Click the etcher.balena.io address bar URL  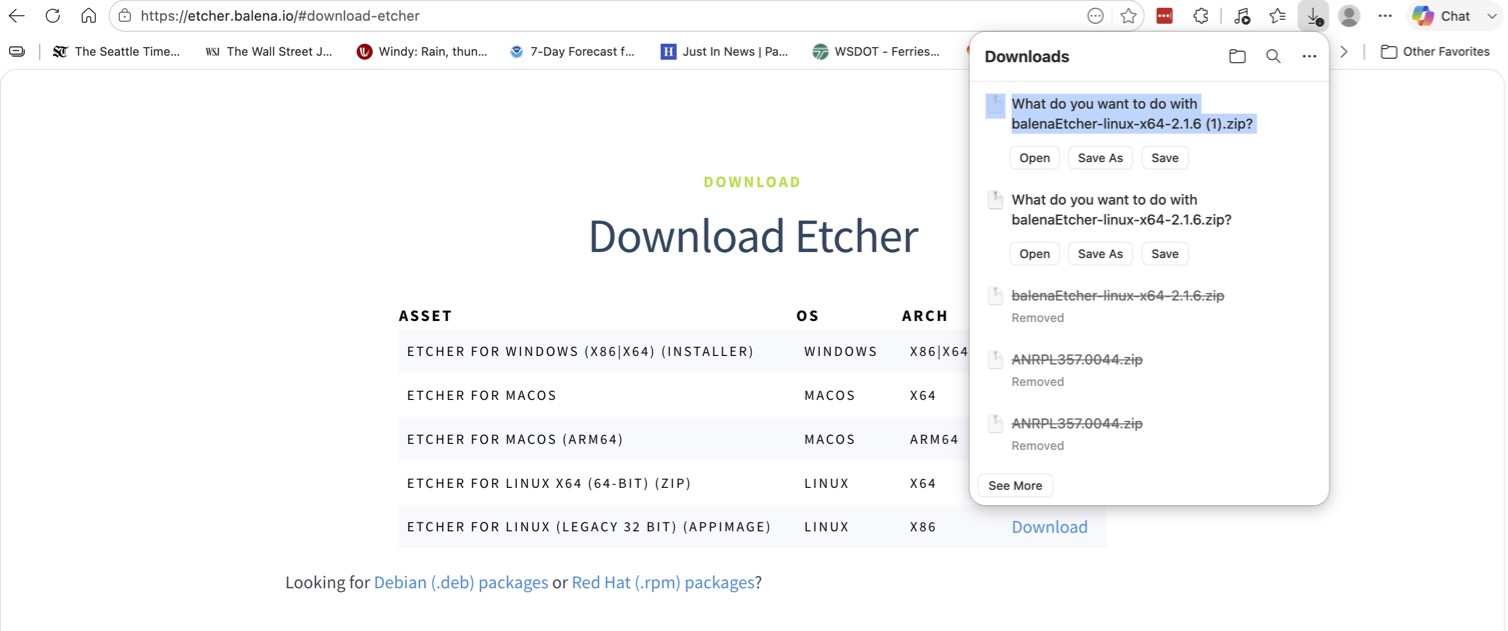[x=280, y=16]
